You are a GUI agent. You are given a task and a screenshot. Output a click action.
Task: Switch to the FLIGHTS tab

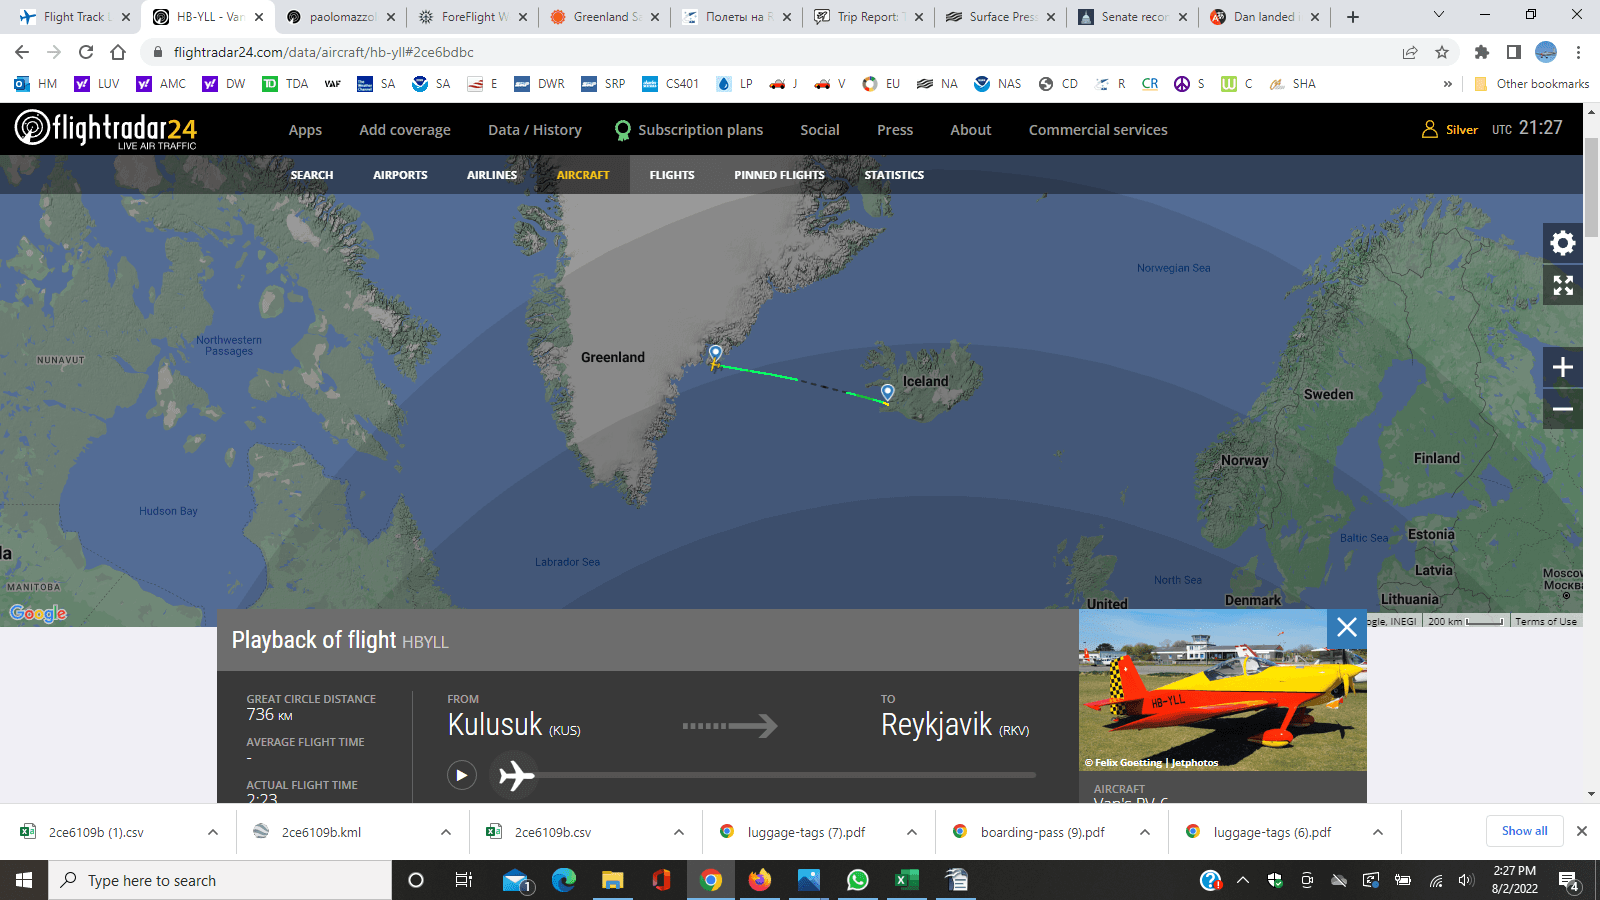pos(671,174)
